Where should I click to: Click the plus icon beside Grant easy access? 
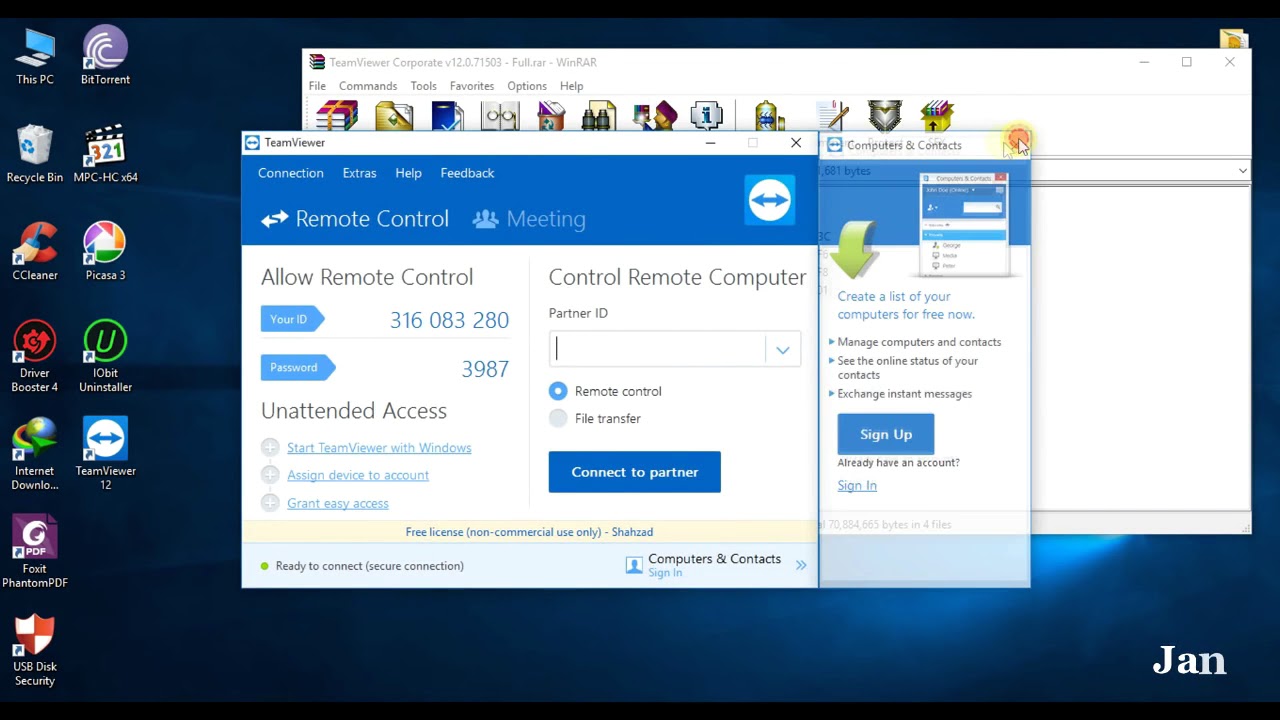point(270,503)
